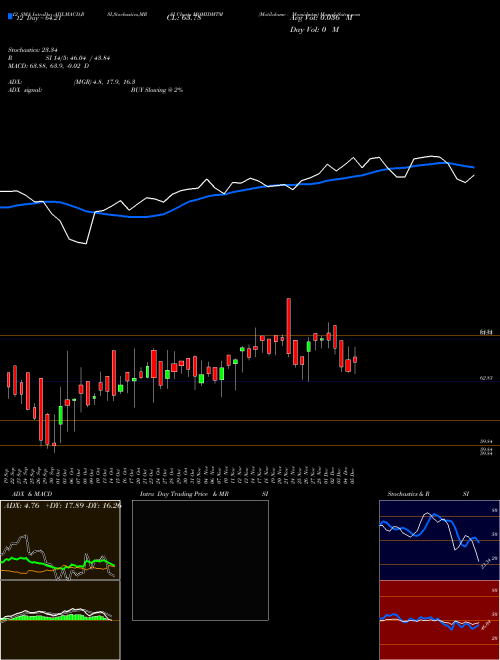Click the 'Intra Day Trading Price & MR' title
Screen dimensions: 500x660
(x=184, y=494)
